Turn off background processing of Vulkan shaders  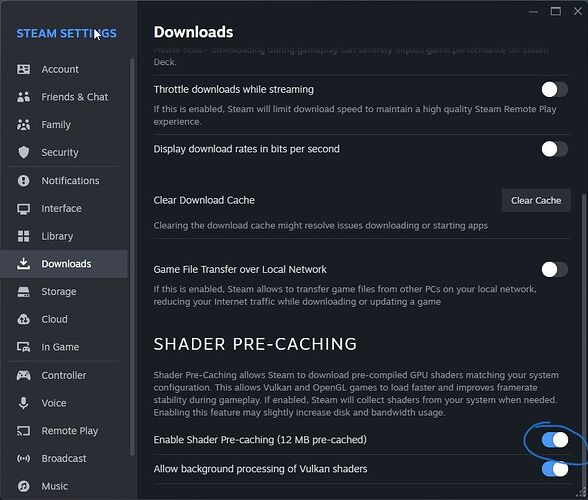(x=555, y=469)
